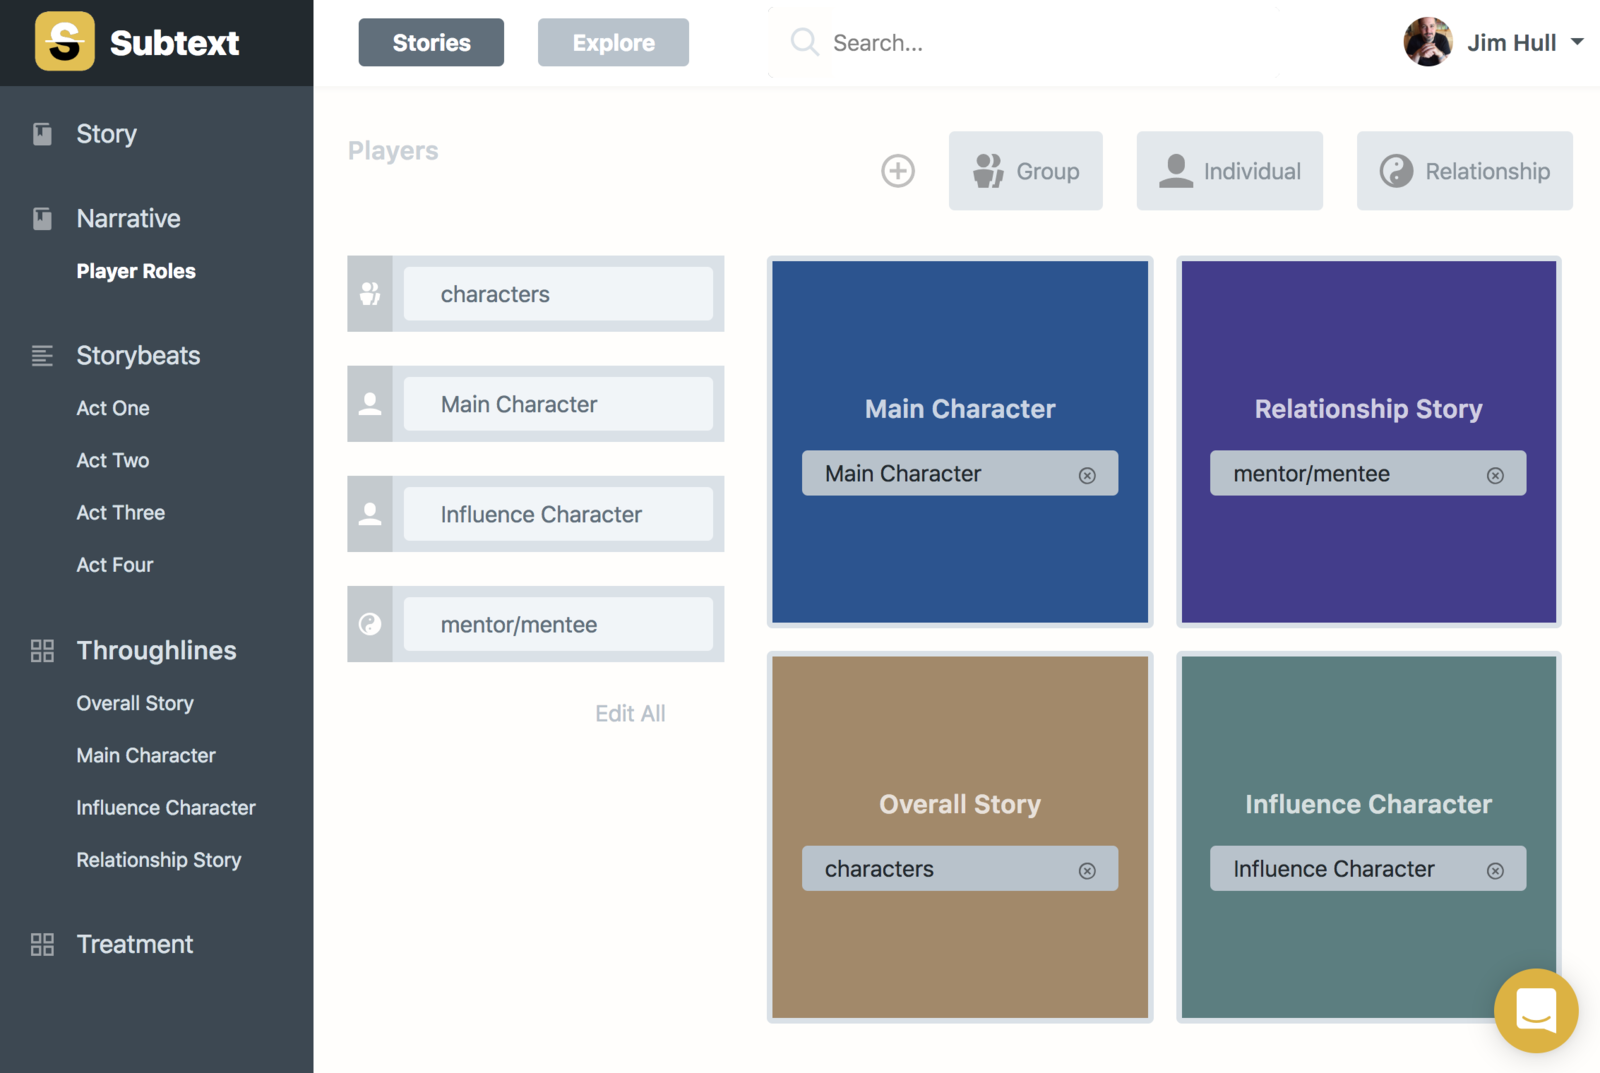Click the Edit All link
The height and width of the screenshot is (1073, 1600).
pyautogui.click(x=630, y=713)
